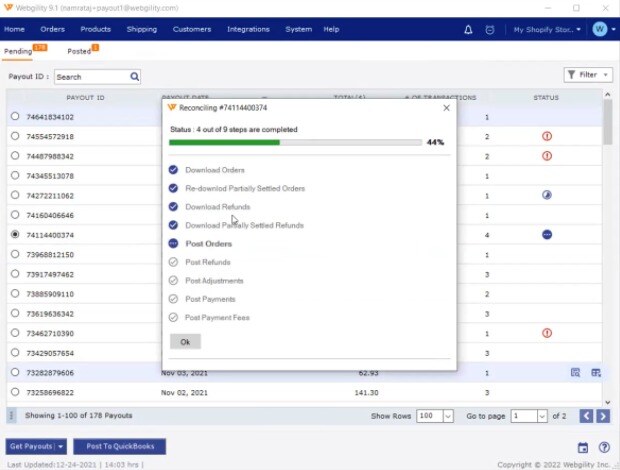620x470 pixels.
Task: Click error status icon for payout 73462710390
Action: 547,333
